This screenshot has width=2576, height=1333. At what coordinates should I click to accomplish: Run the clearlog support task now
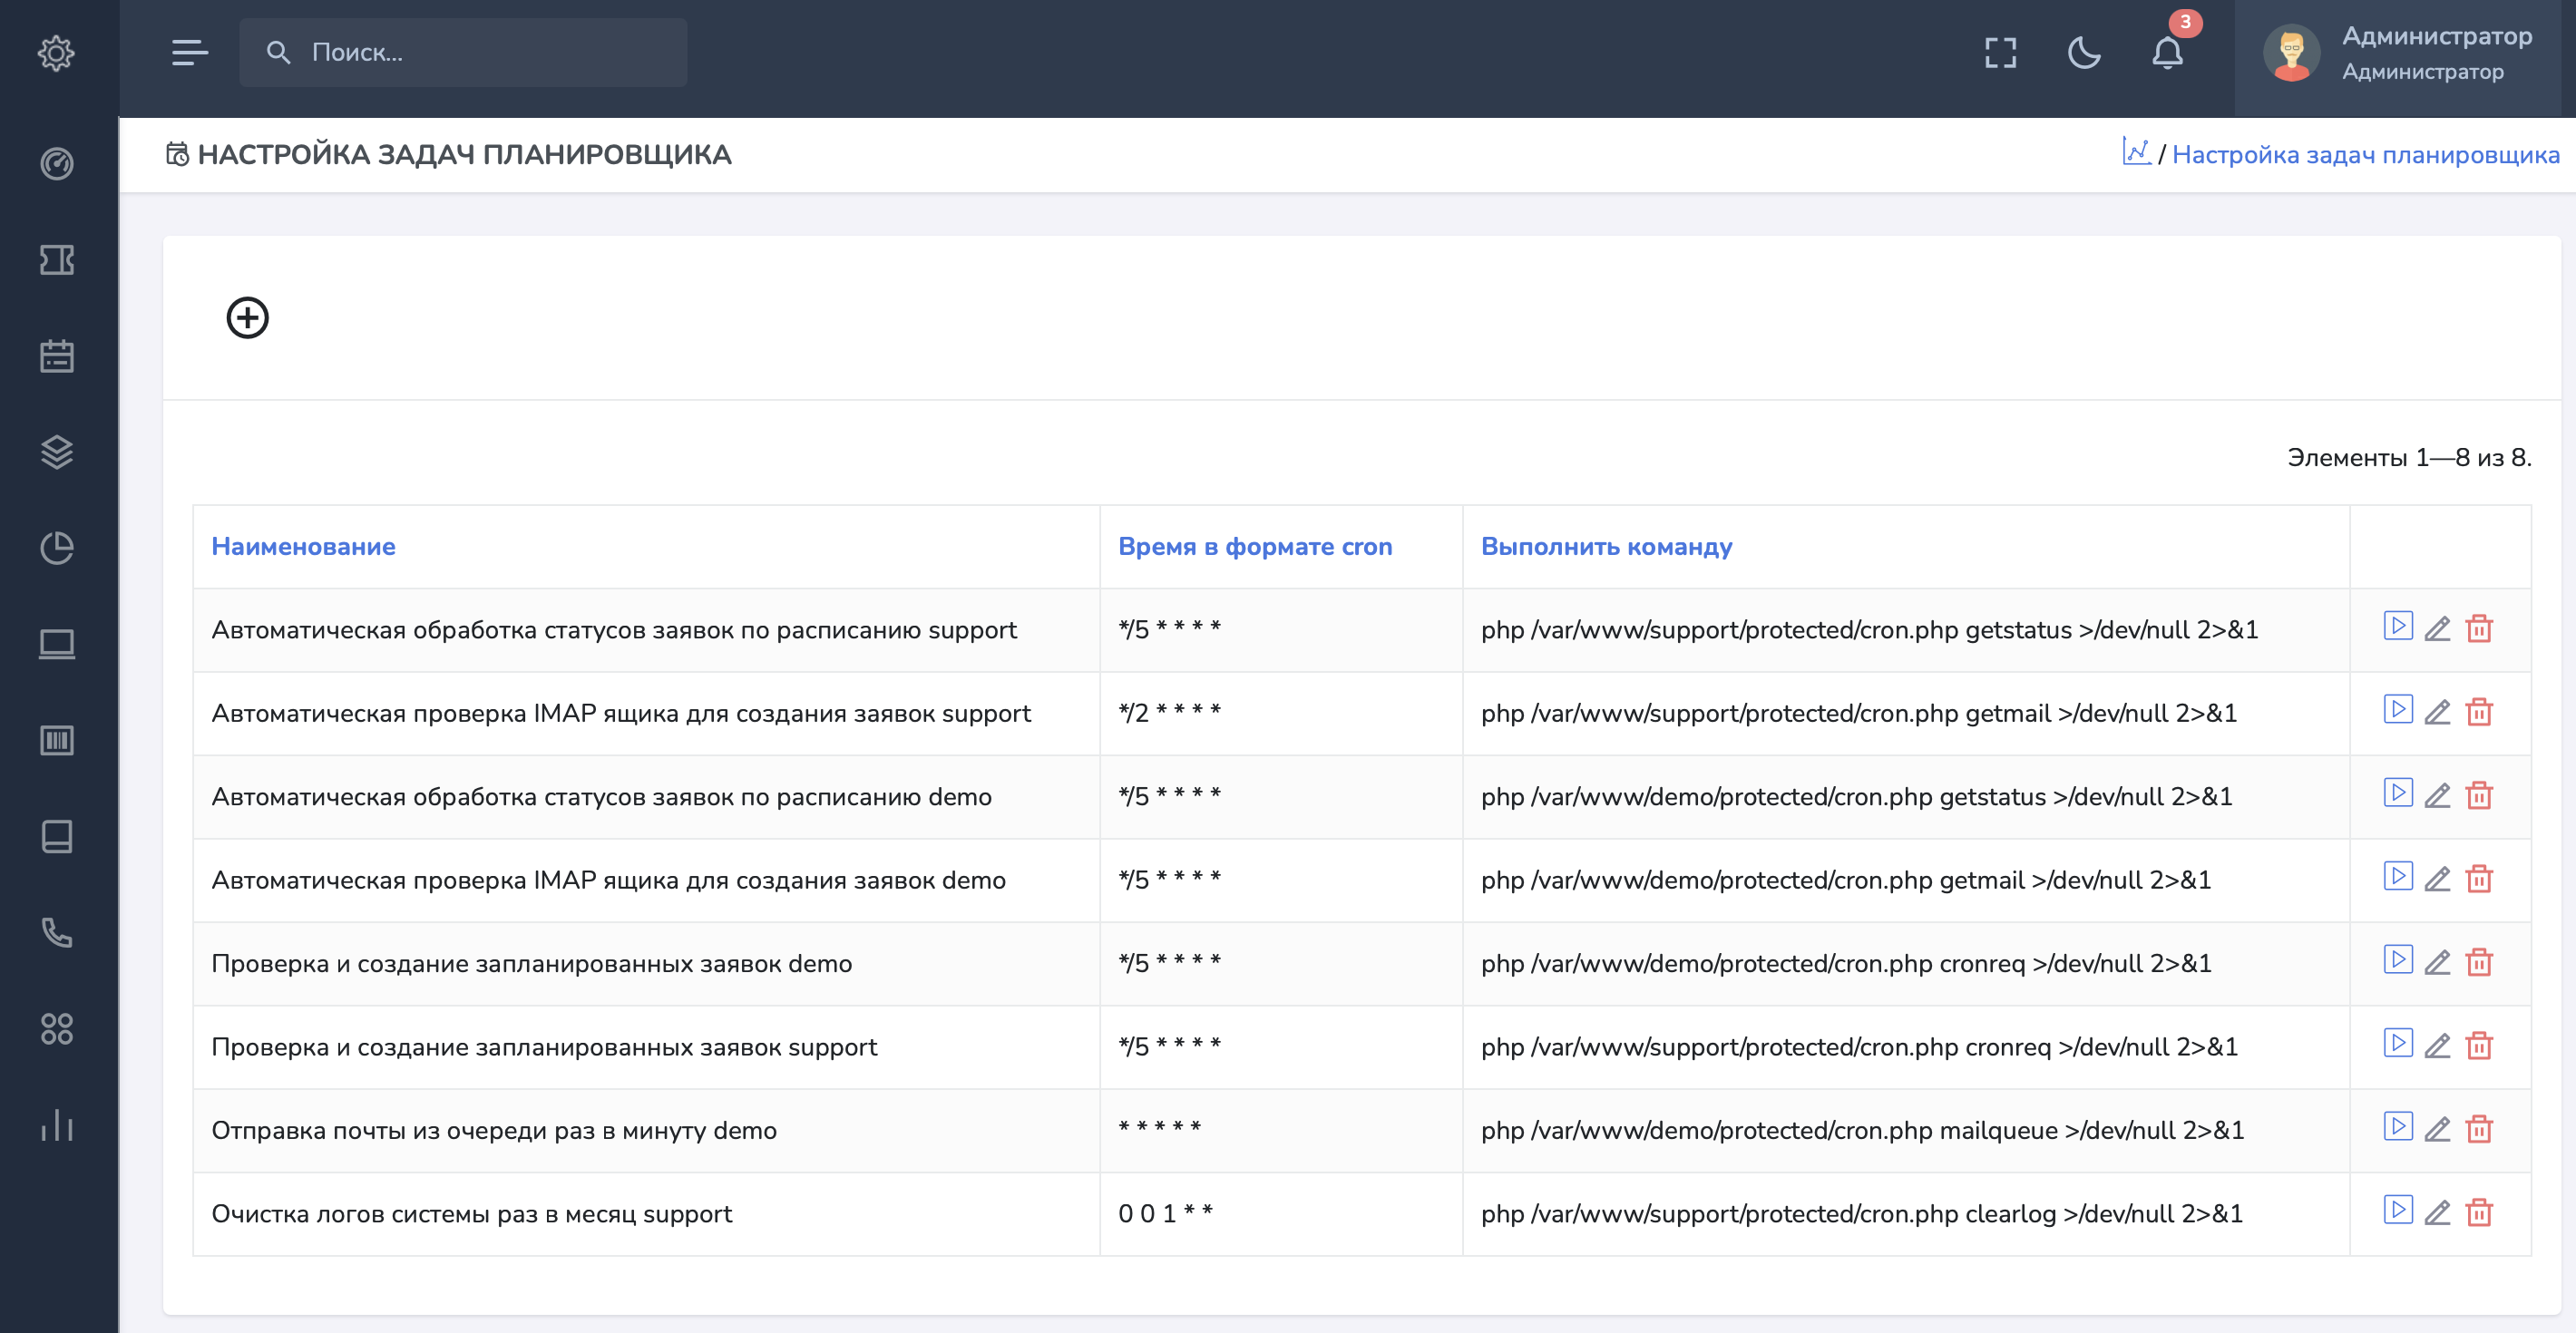point(2397,1210)
